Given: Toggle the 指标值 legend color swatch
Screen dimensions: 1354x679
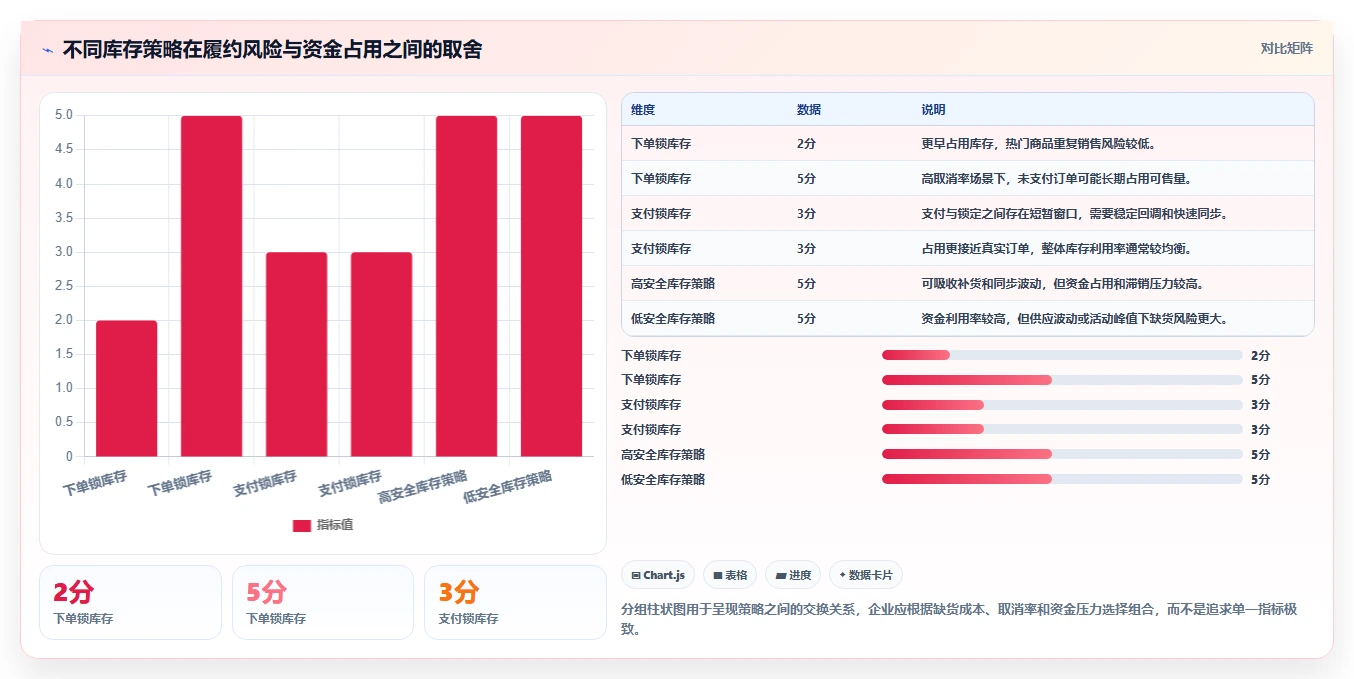Looking at the screenshot, I should tap(302, 526).
